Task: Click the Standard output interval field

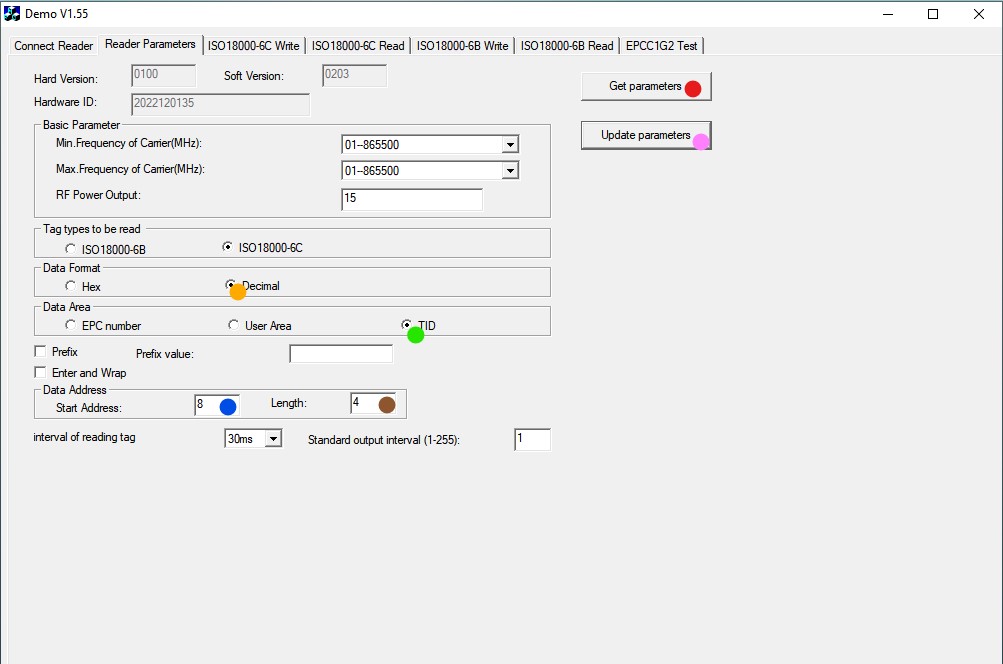Action: click(x=532, y=439)
